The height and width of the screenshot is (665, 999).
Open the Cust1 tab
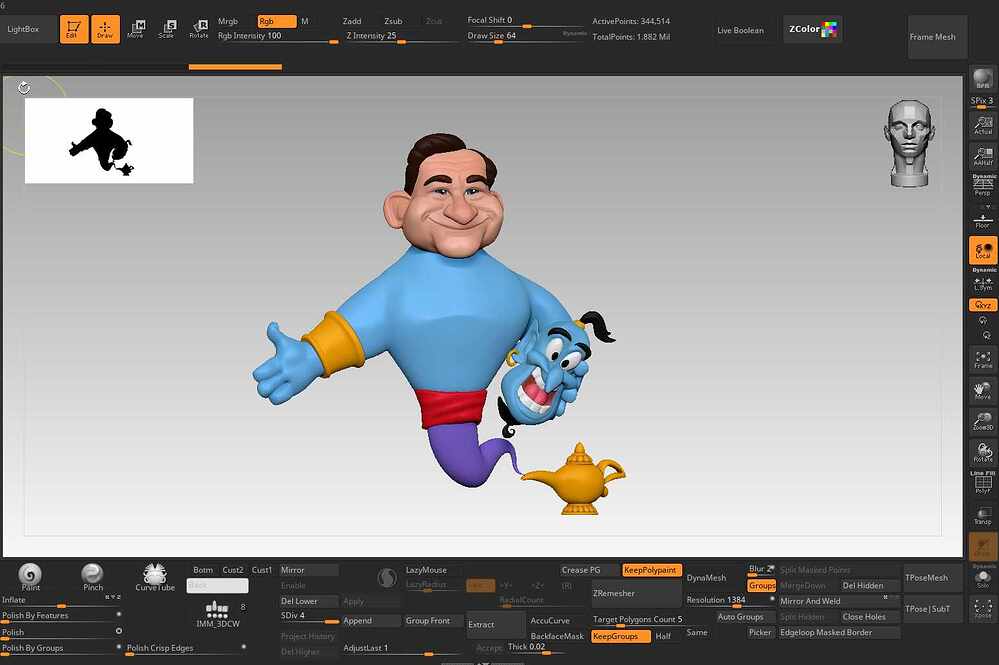coord(262,570)
